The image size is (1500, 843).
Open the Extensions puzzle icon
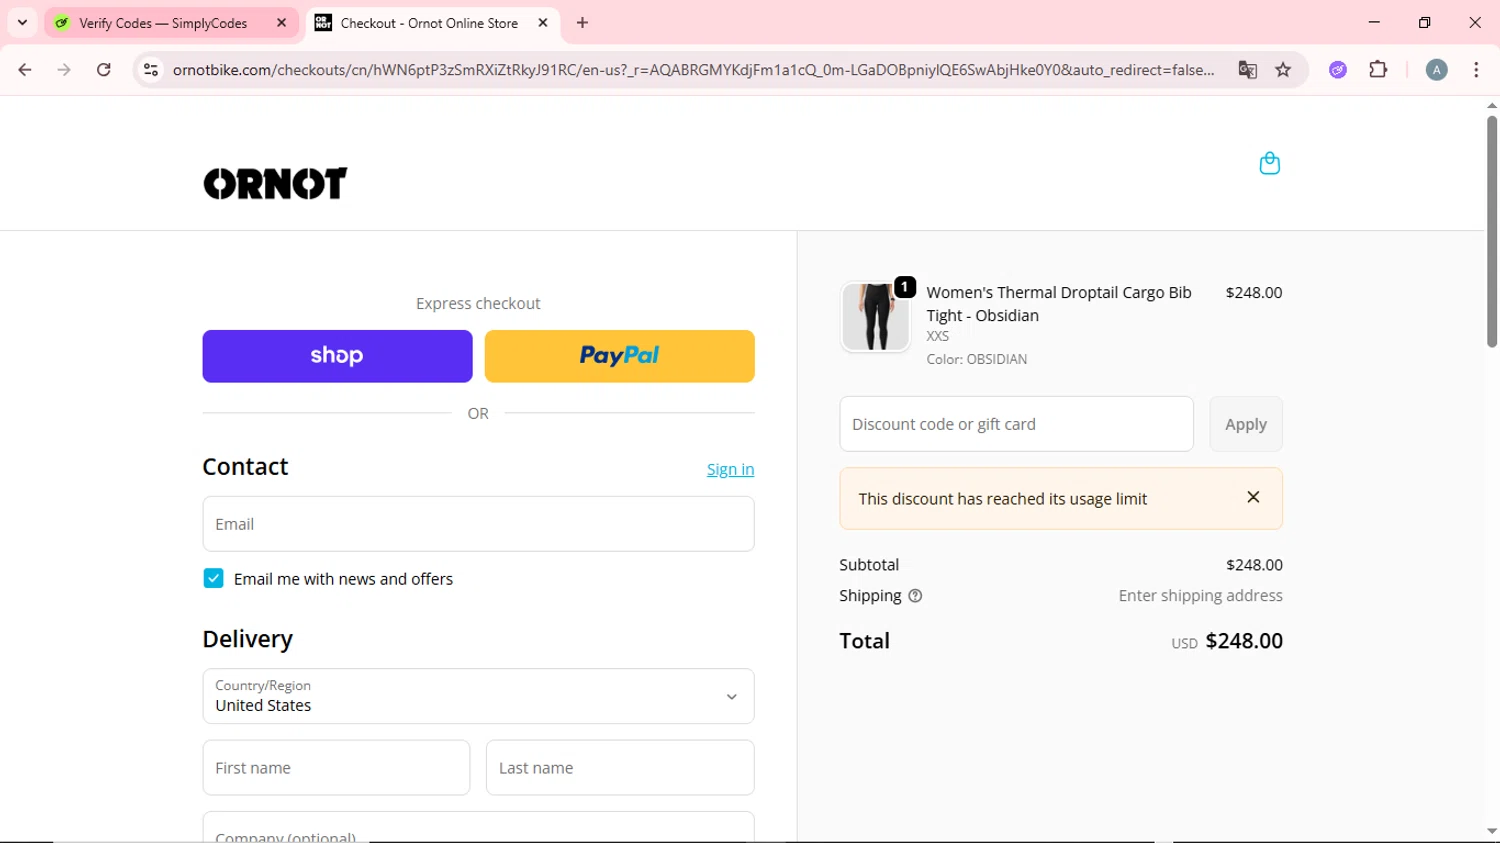1378,70
